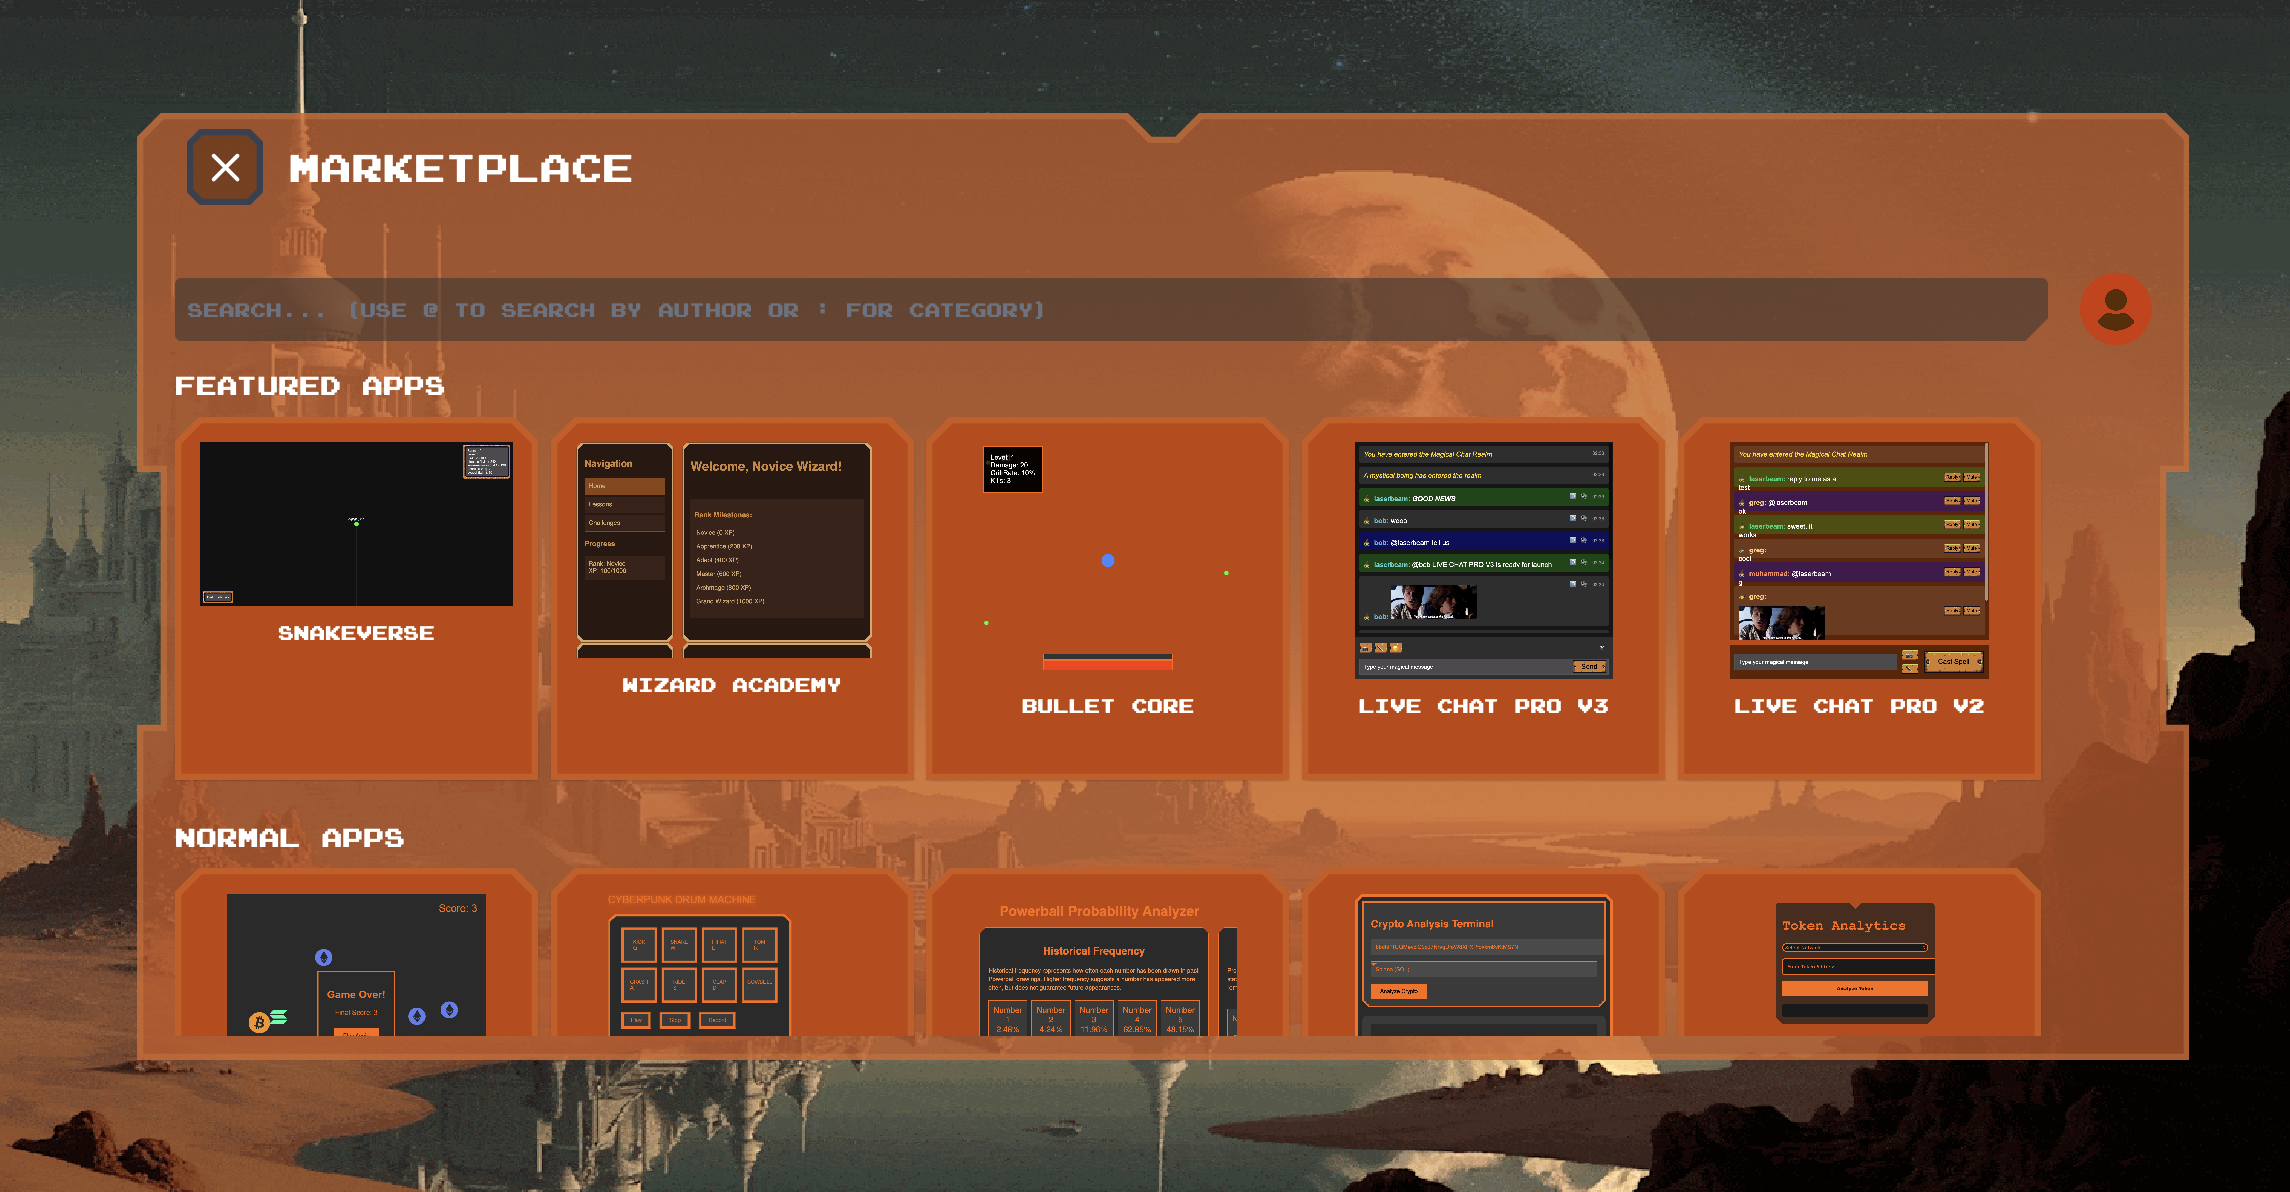2290x1192 pixels.
Task: Open Wizard Academy preview image
Action: point(724,549)
